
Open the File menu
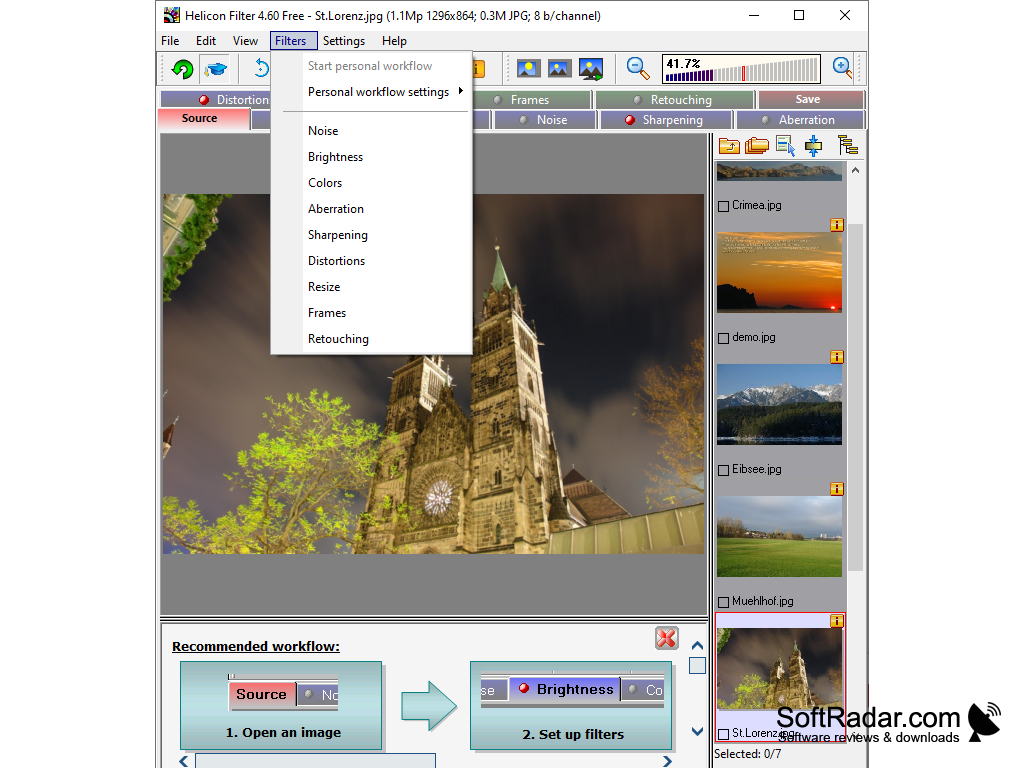tap(170, 40)
